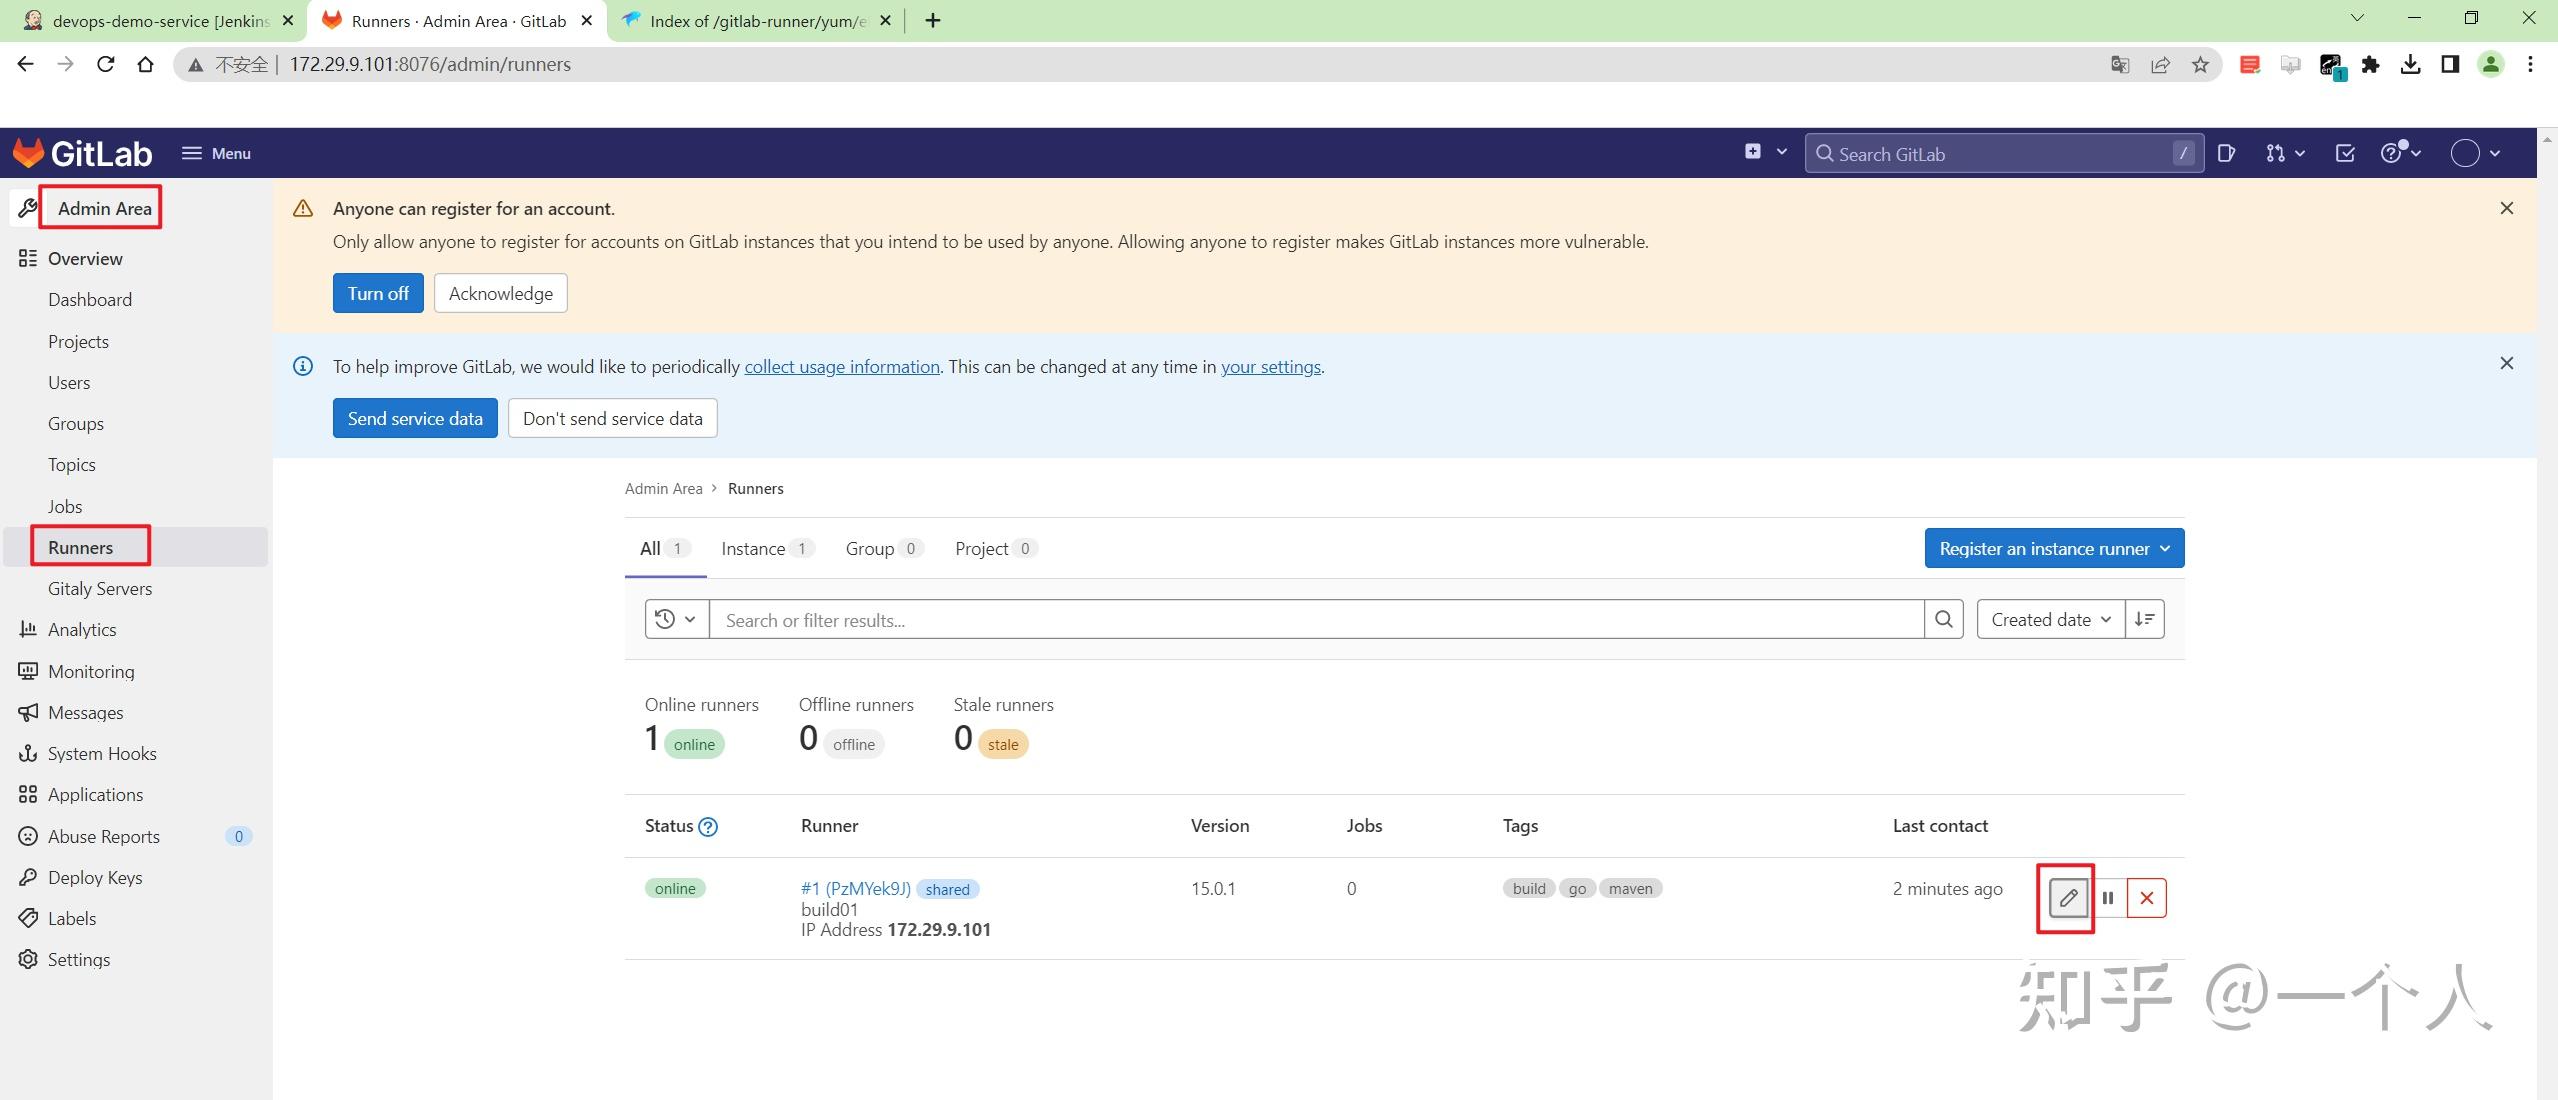Close the usage information banner

point(2506,363)
